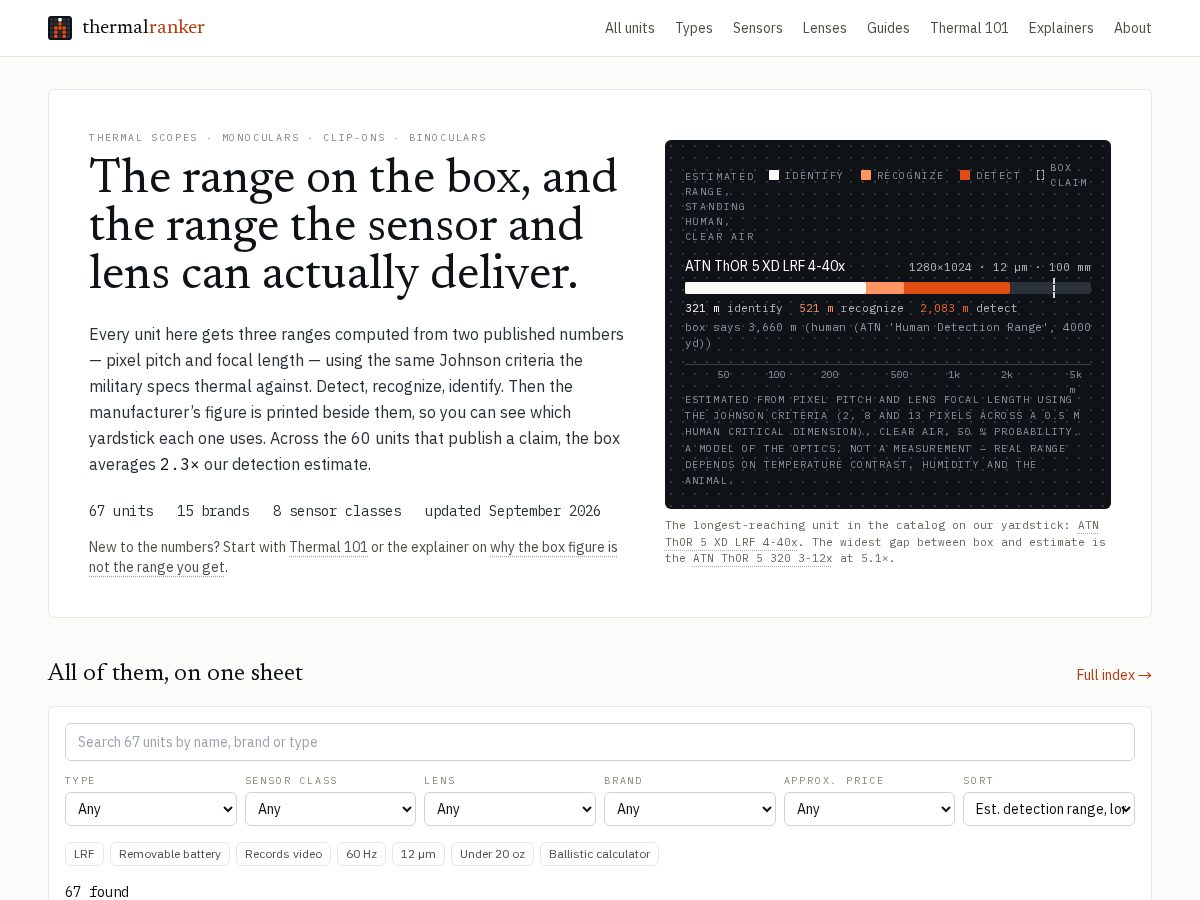Open the Lenses navigation item
The image size is (1200, 900).
(x=825, y=28)
